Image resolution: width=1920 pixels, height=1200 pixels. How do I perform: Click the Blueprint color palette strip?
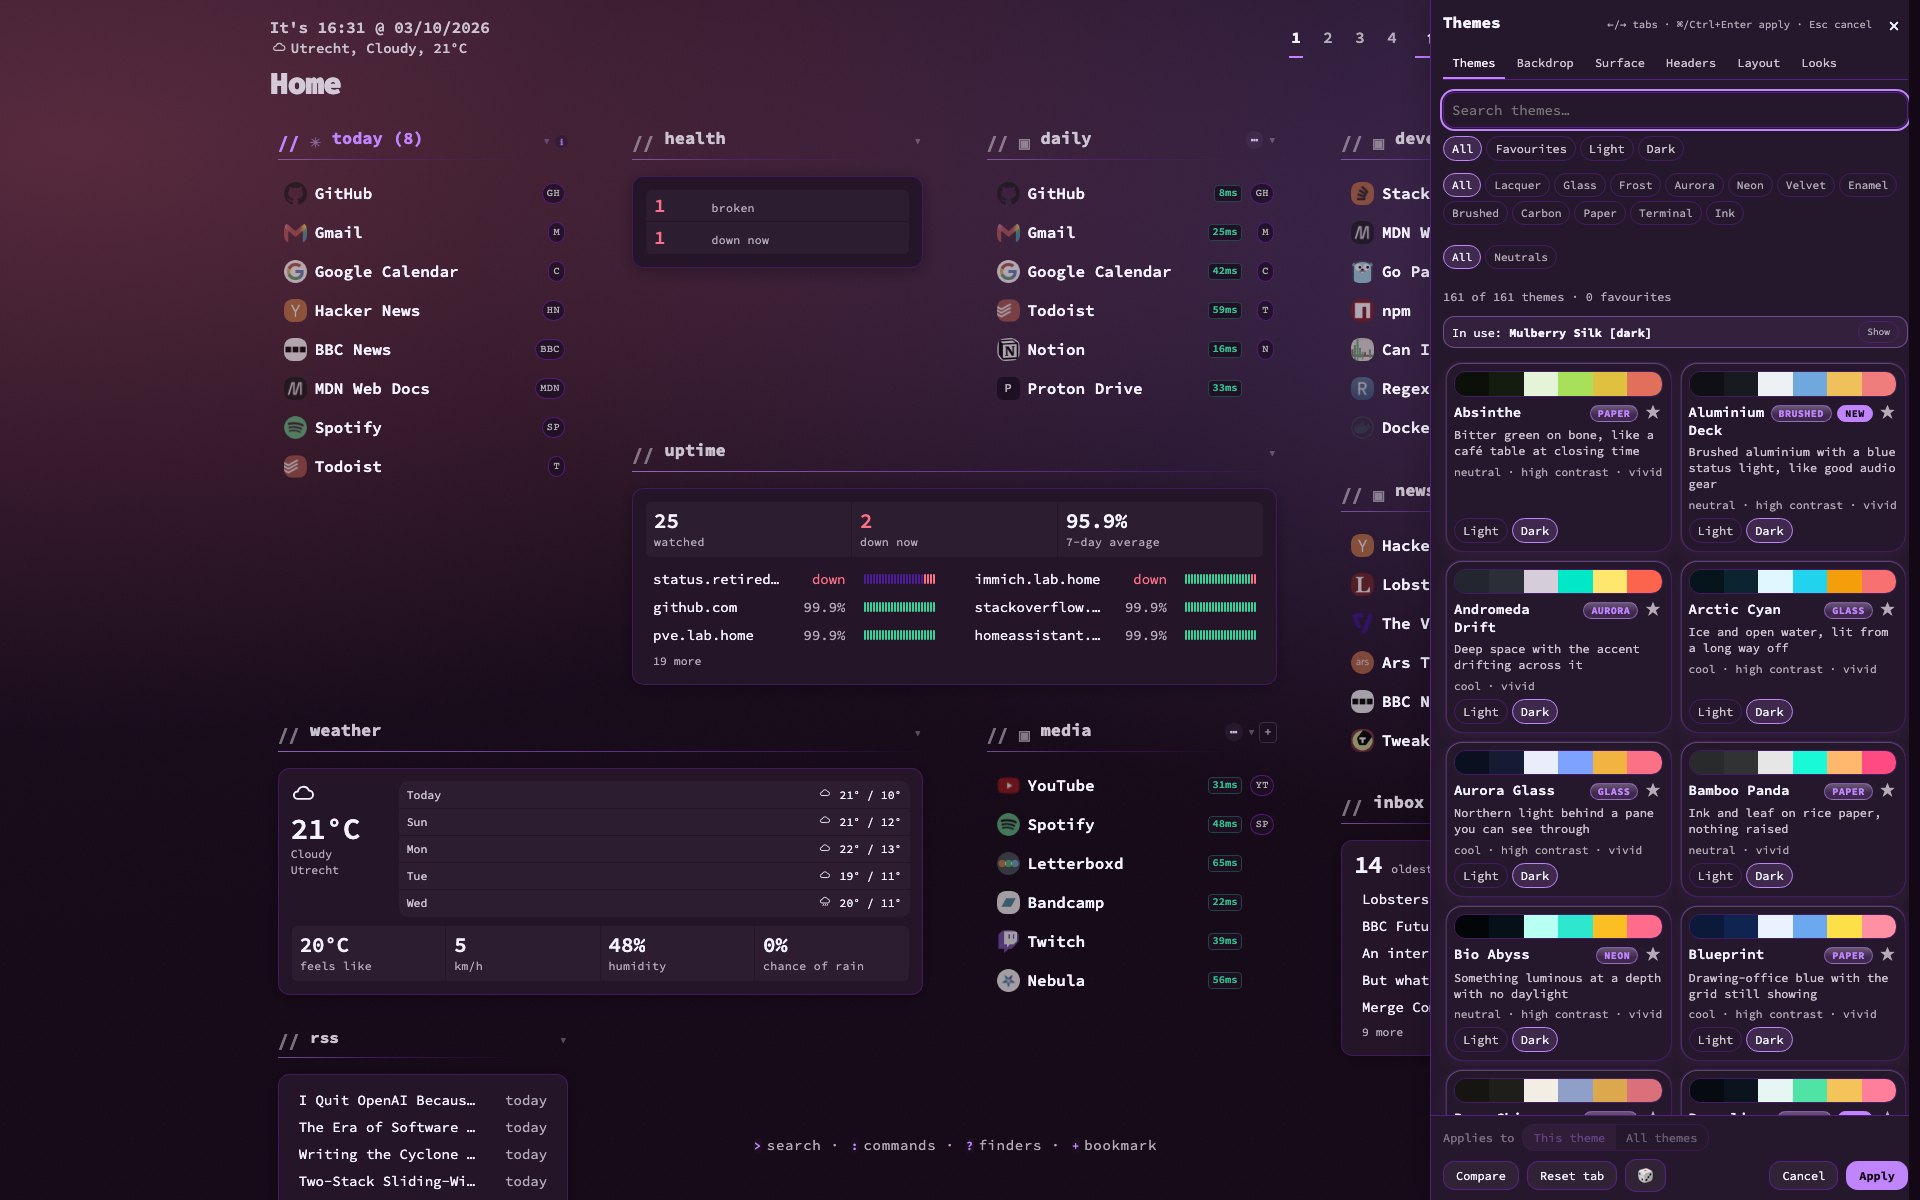tap(1792, 926)
